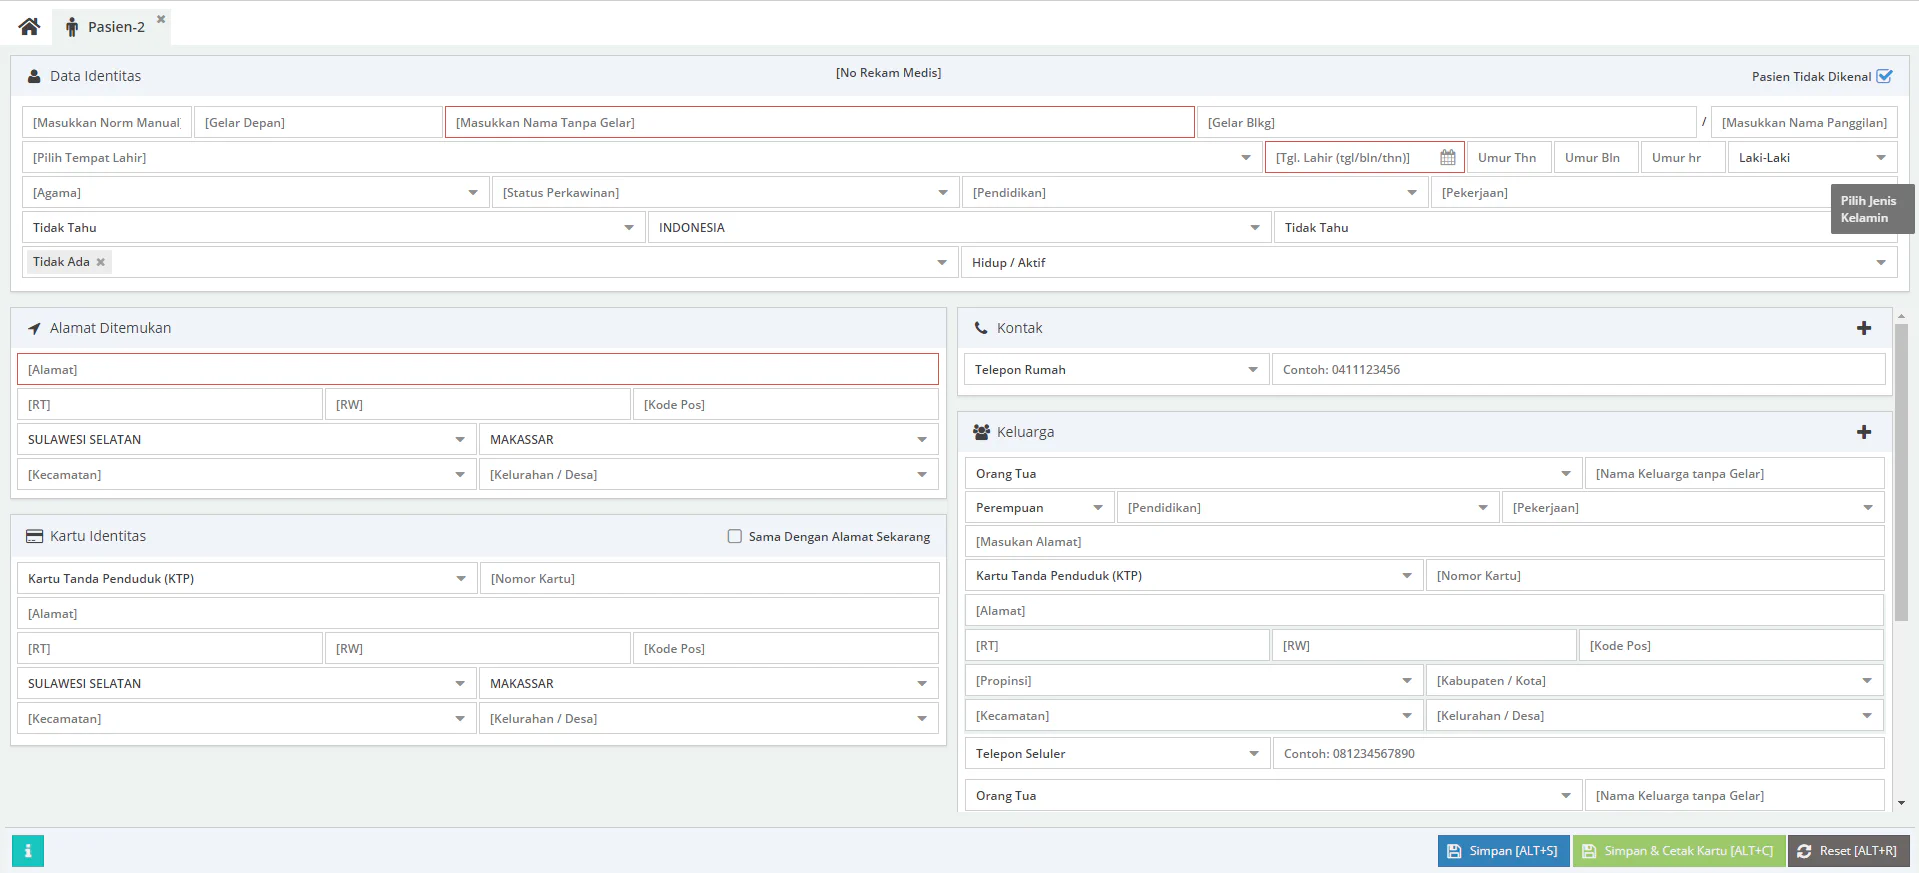Click the Alamat field under Alamat Ditemukan
The width and height of the screenshot is (1919, 873).
click(478, 369)
